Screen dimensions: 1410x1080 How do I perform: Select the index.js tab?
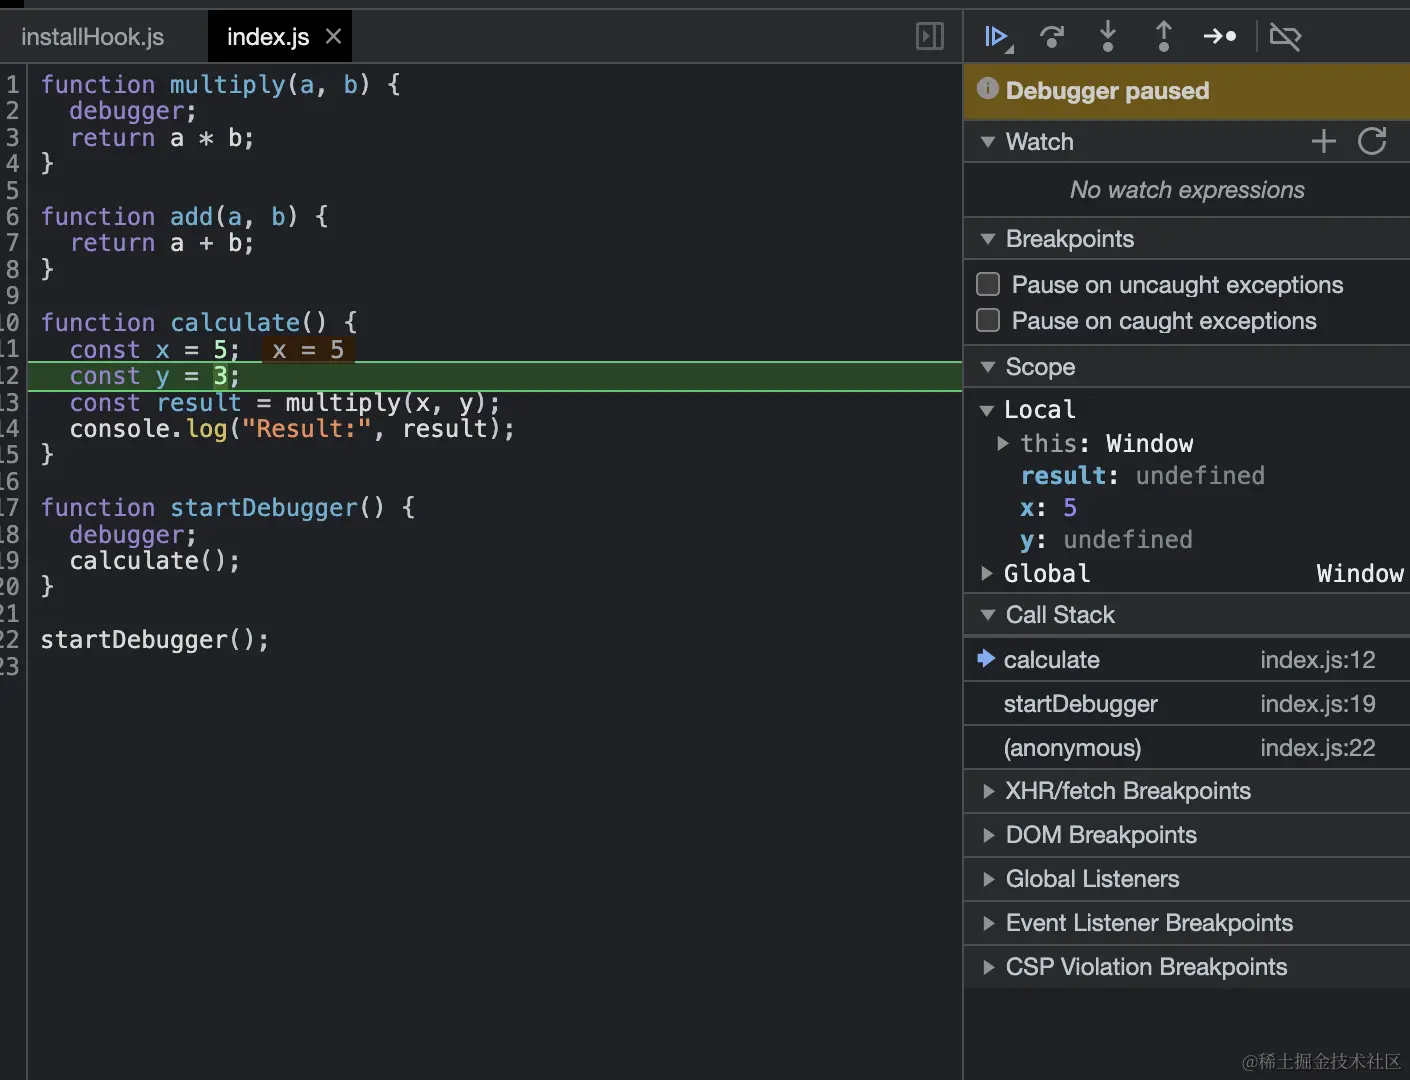[267, 37]
